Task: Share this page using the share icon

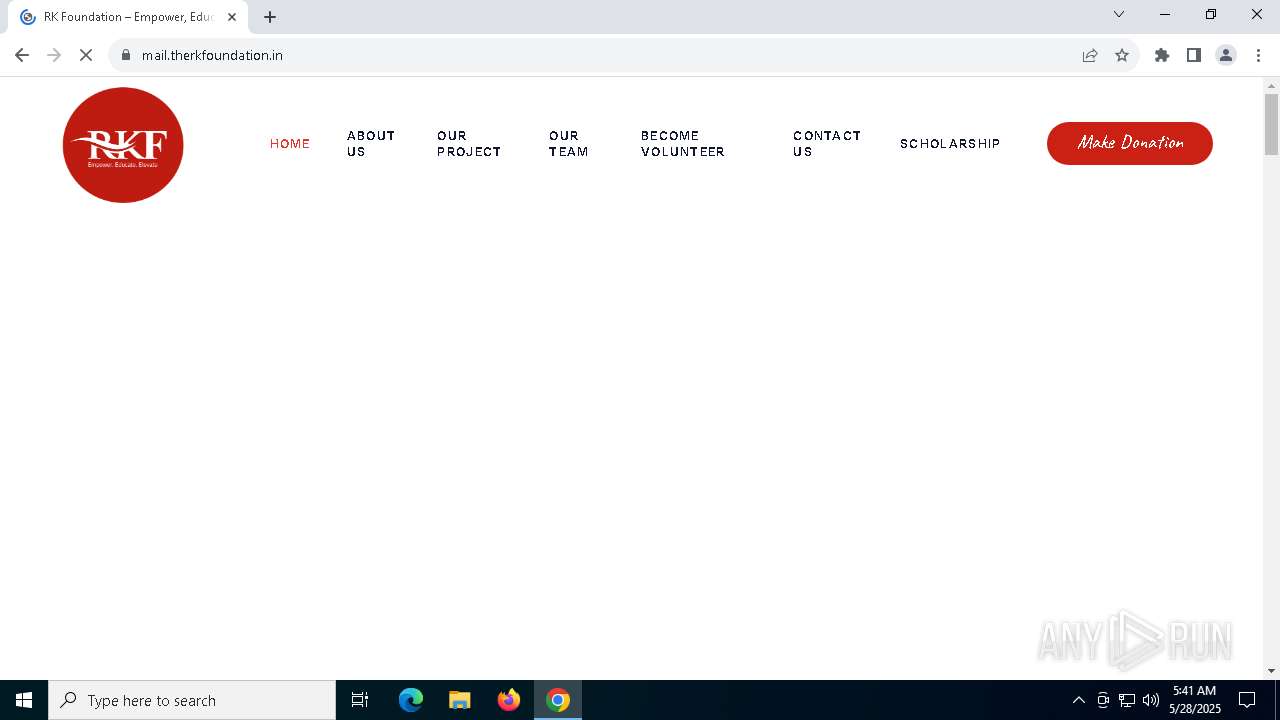Action: 1090,55
